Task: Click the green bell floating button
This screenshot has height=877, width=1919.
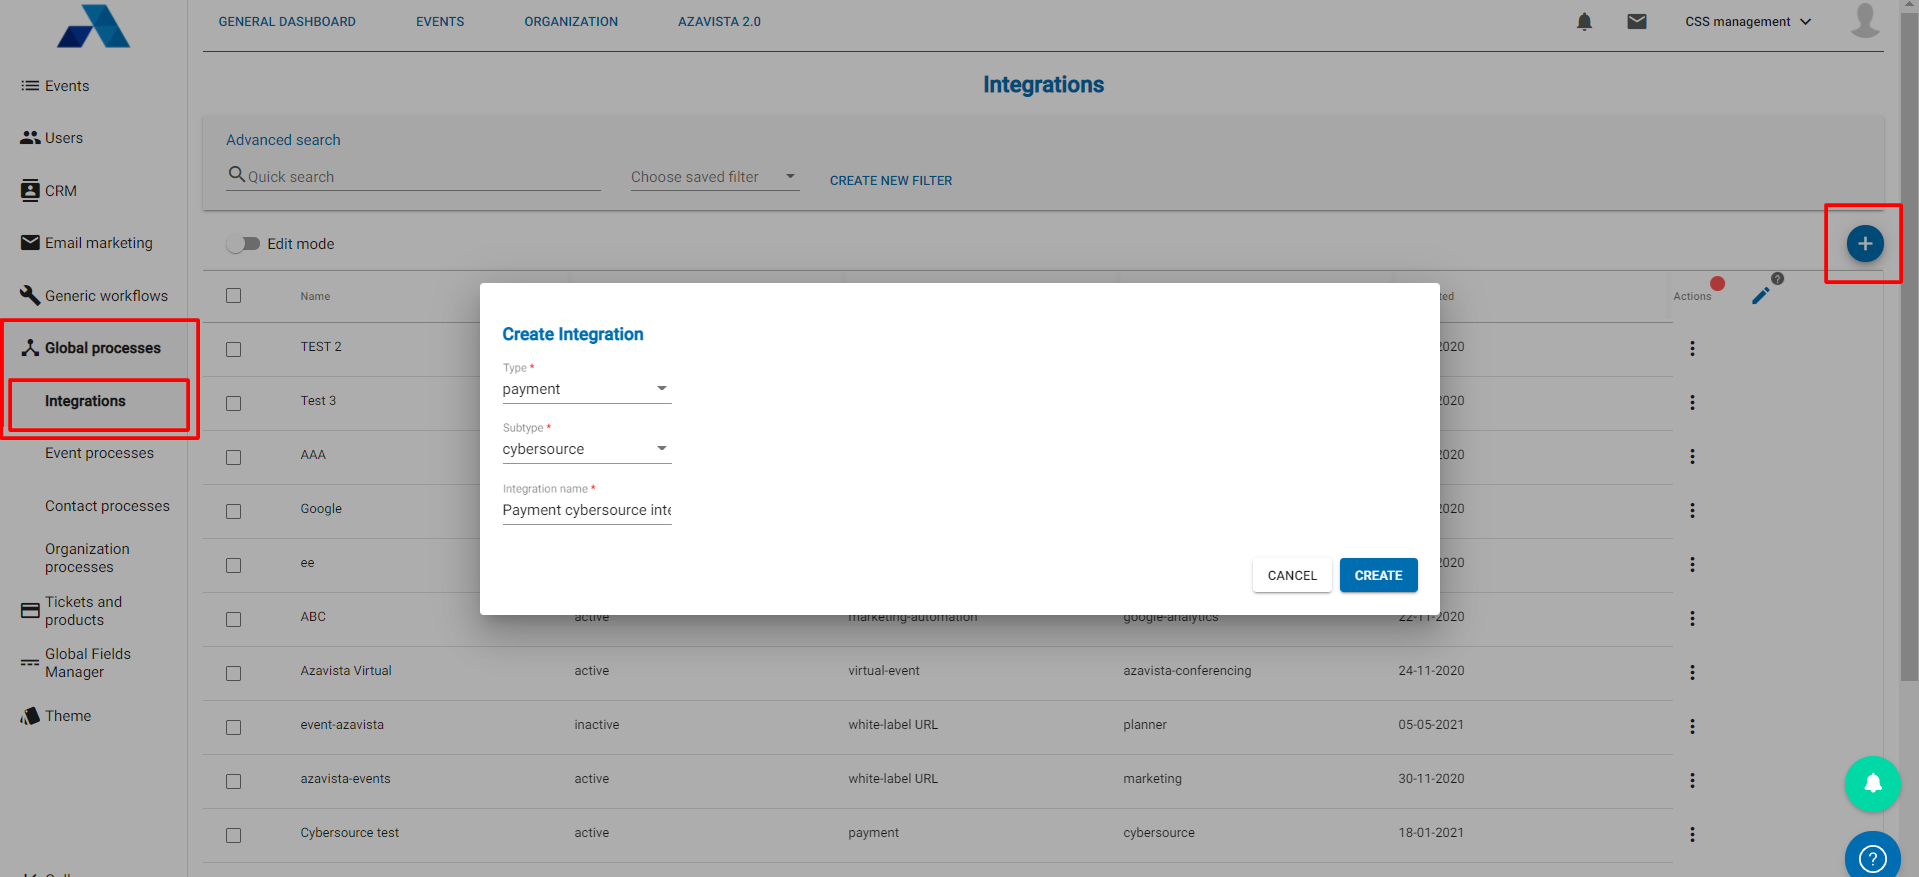Action: pos(1873,784)
